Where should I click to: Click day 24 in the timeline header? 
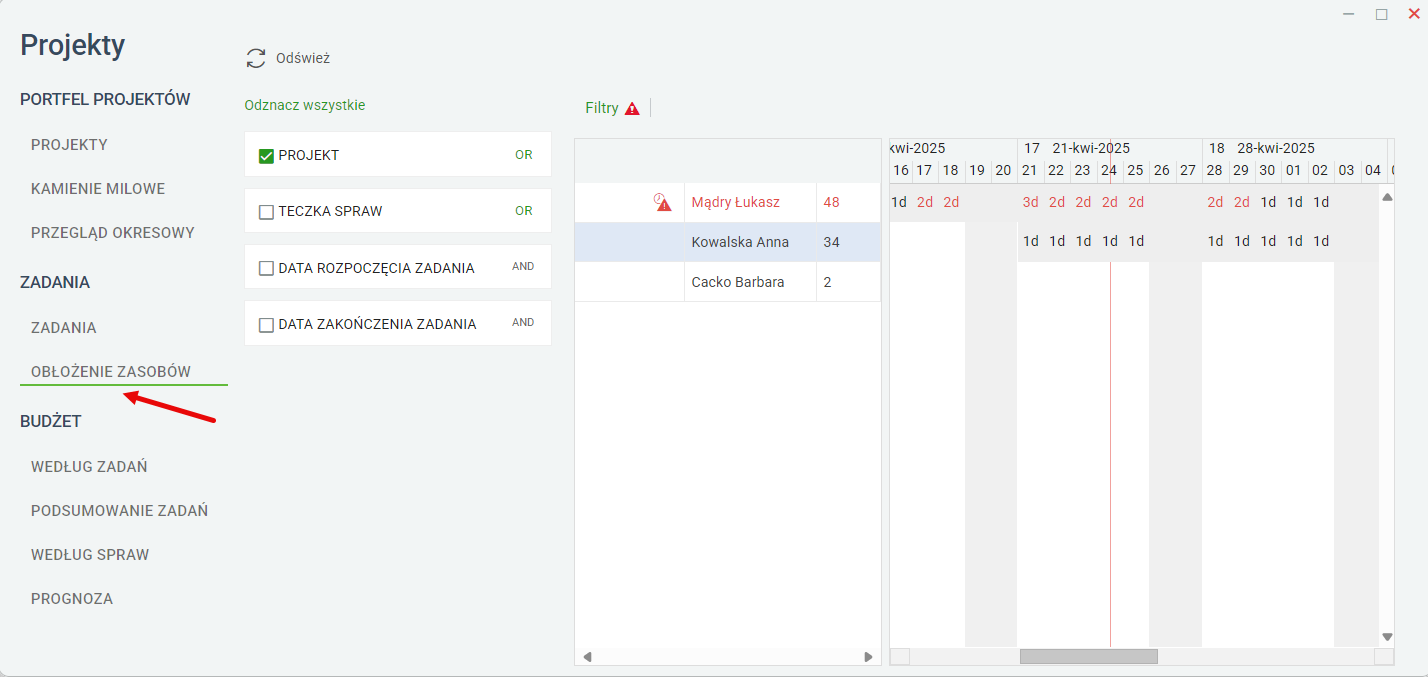[x=1109, y=170]
